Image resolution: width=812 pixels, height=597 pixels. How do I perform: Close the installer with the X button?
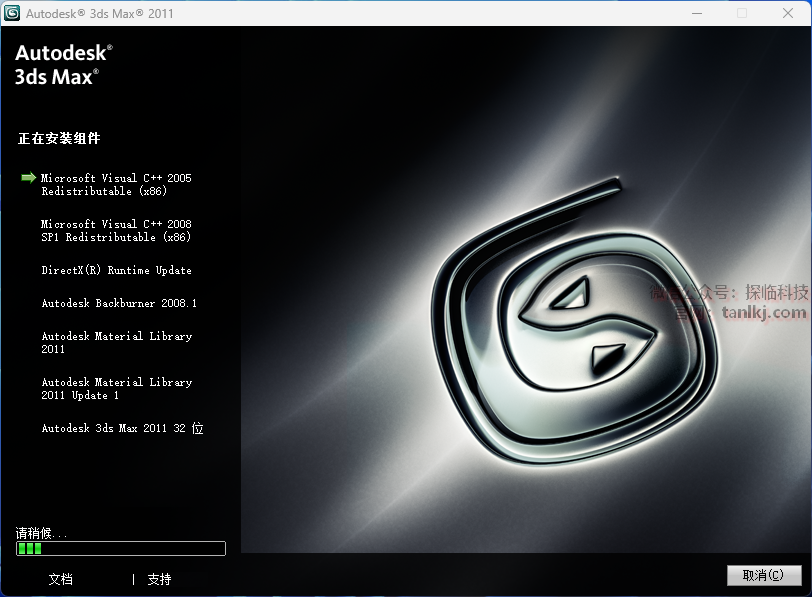click(787, 13)
